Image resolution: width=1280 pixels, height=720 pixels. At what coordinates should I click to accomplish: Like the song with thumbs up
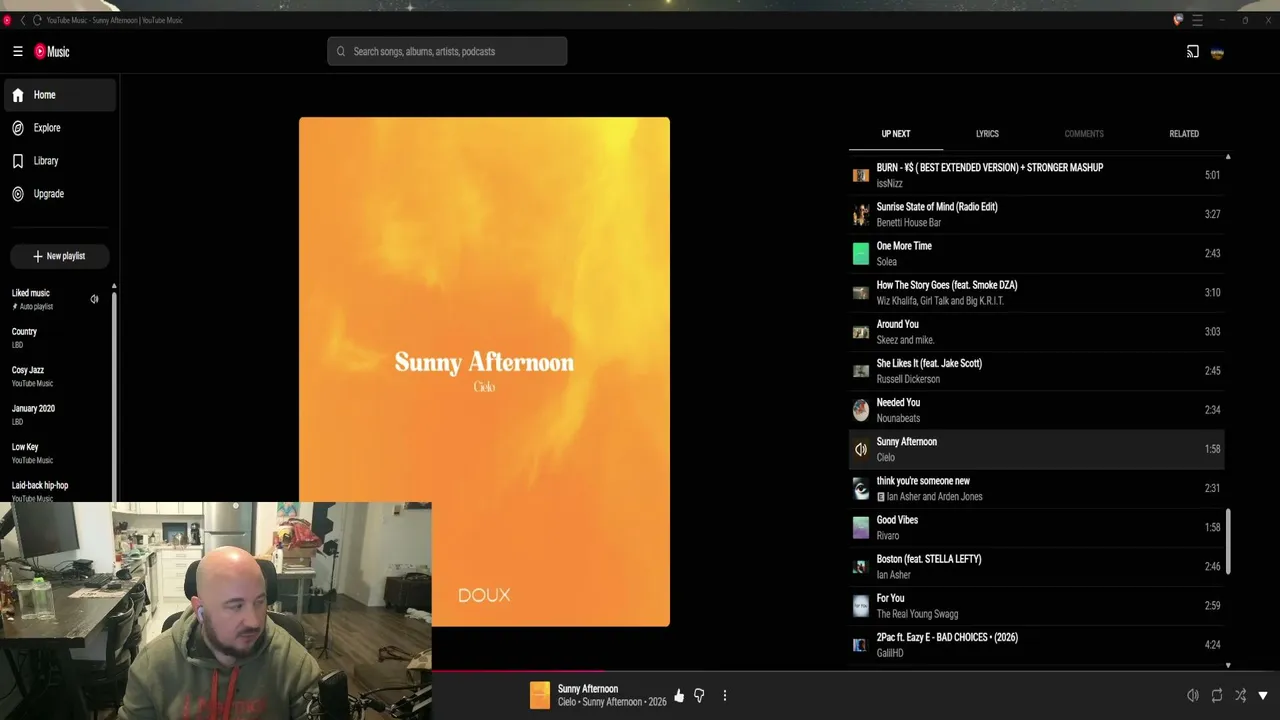click(679, 696)
